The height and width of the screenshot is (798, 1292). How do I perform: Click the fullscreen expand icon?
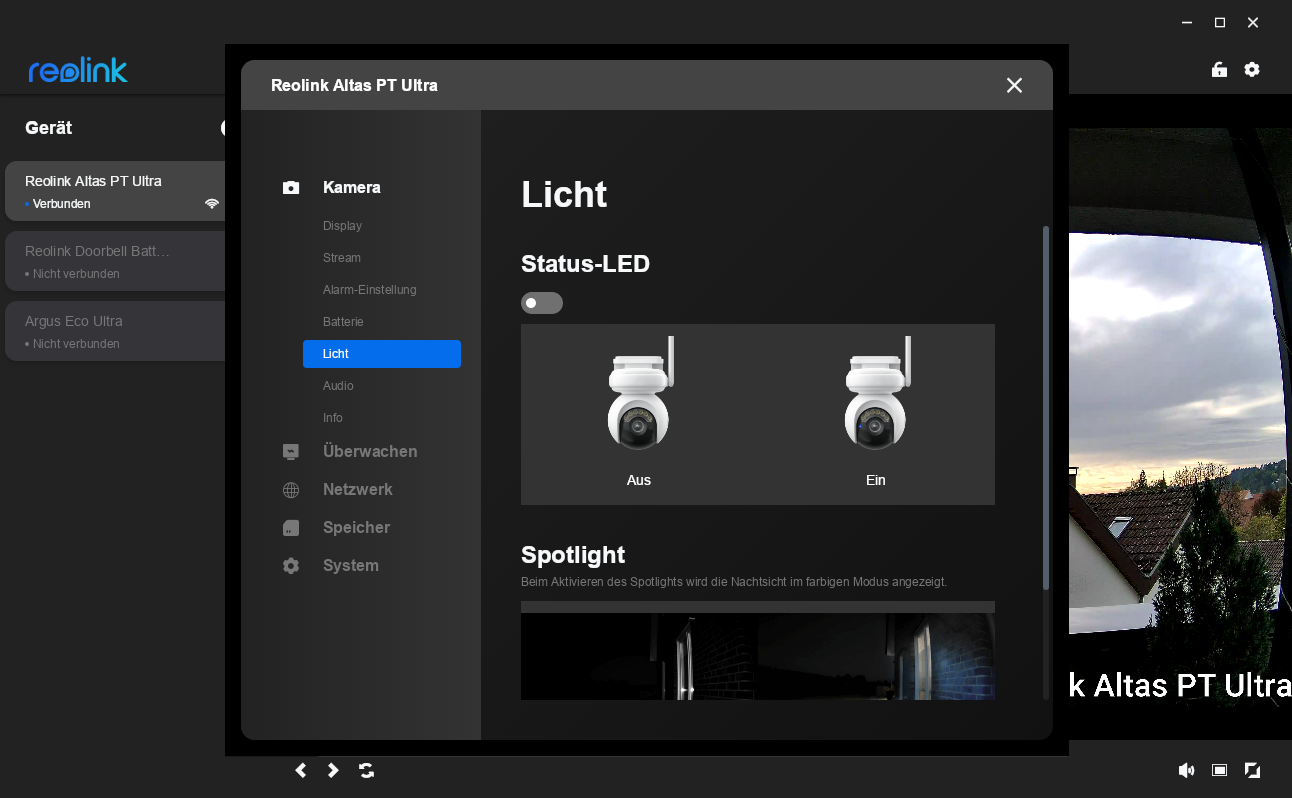click(1252, 770)
